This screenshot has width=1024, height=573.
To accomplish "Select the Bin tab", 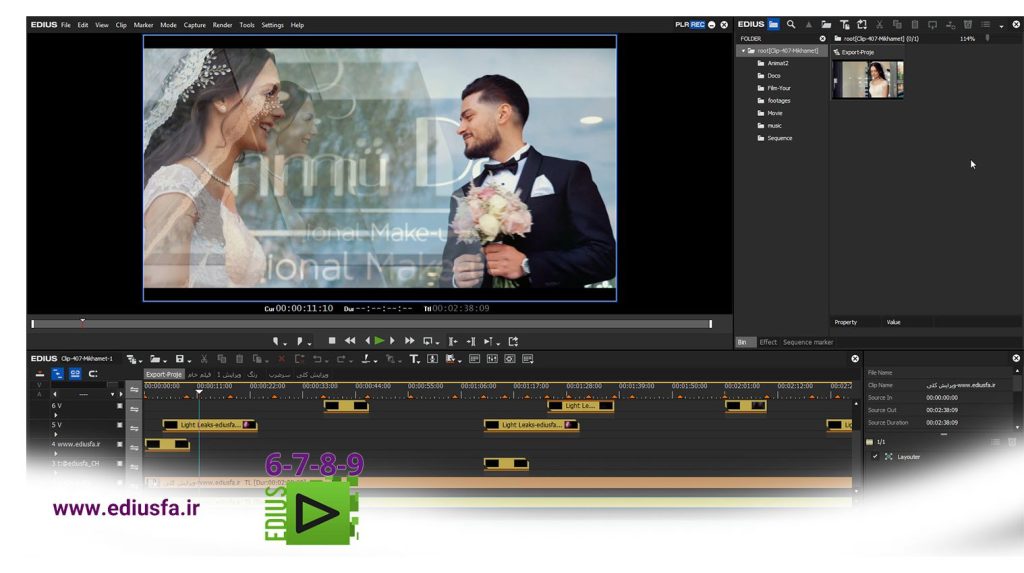I will pyautogui.click(x=743, y=342).
